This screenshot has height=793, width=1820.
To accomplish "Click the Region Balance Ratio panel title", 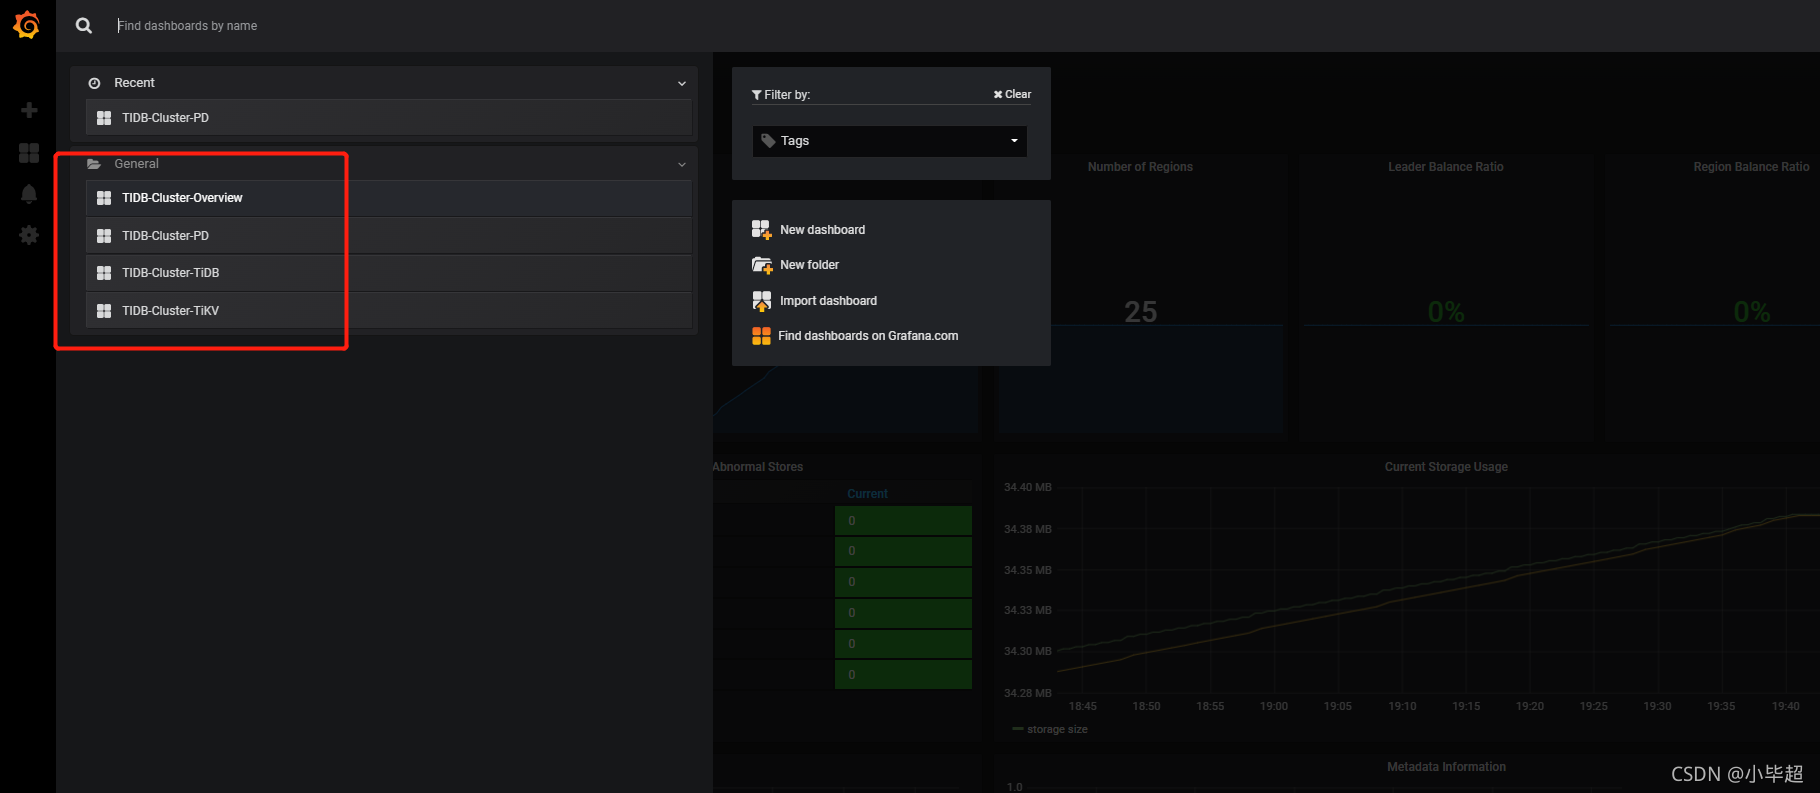I will [1751, 167].
